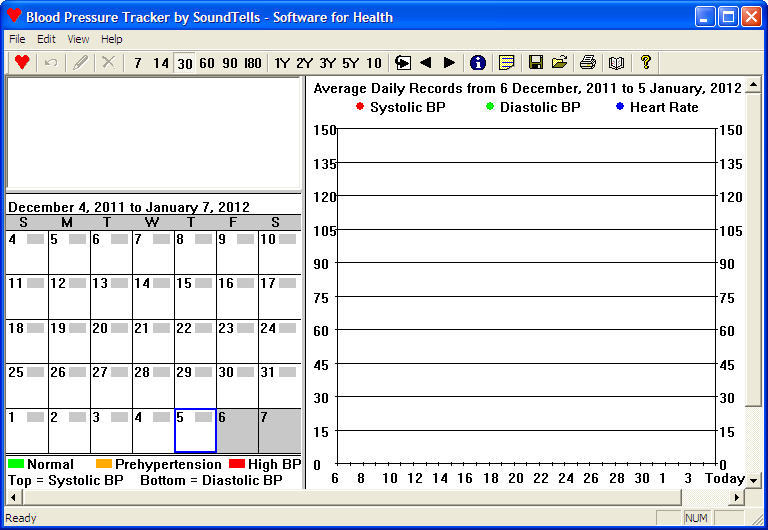Select January 3 calendar cell
Image resolution: width=768 pixels, height=530 pixels.
click(x=111, y=431)
